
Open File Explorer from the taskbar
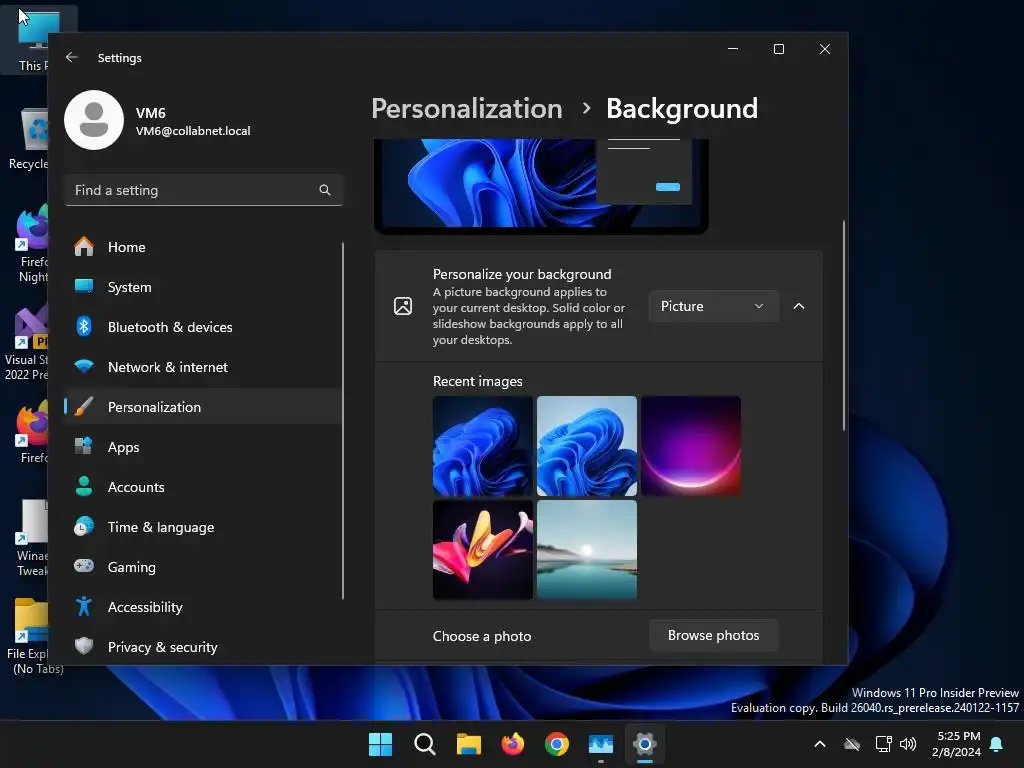(468, 744)
